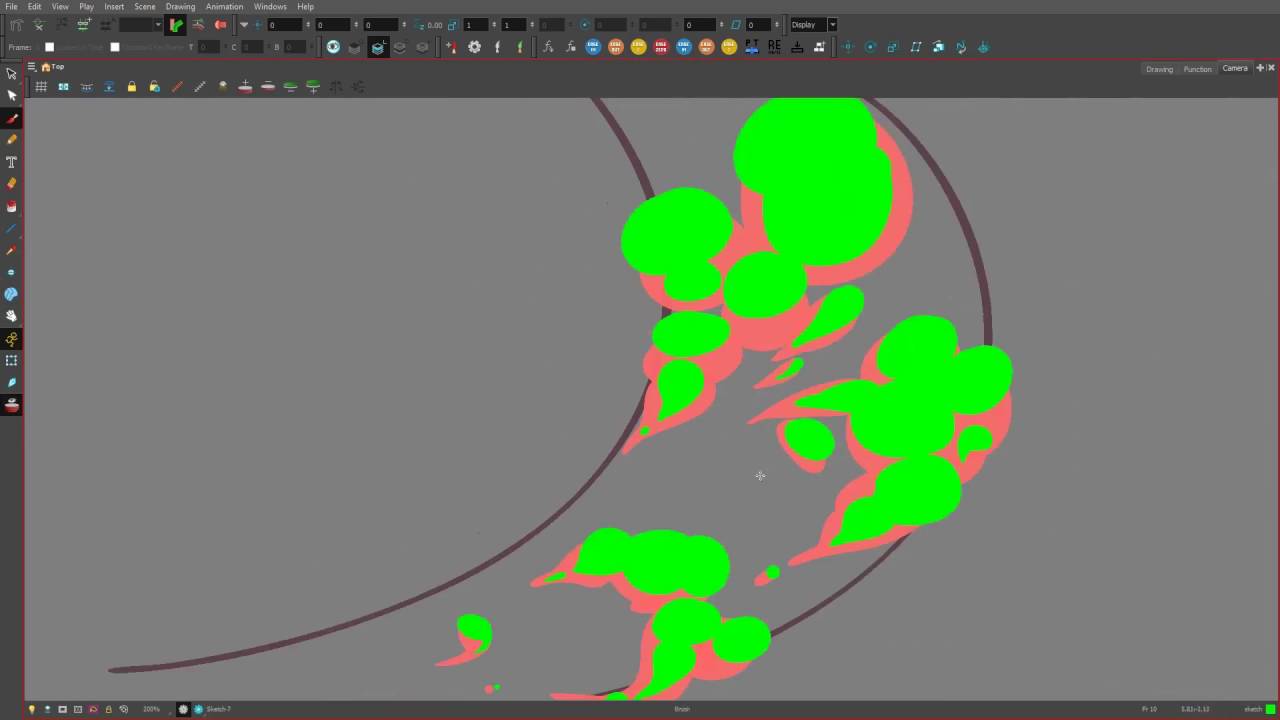Click the green flag script icon
The height and width of the screenshot is (720, 1280).
520,47
